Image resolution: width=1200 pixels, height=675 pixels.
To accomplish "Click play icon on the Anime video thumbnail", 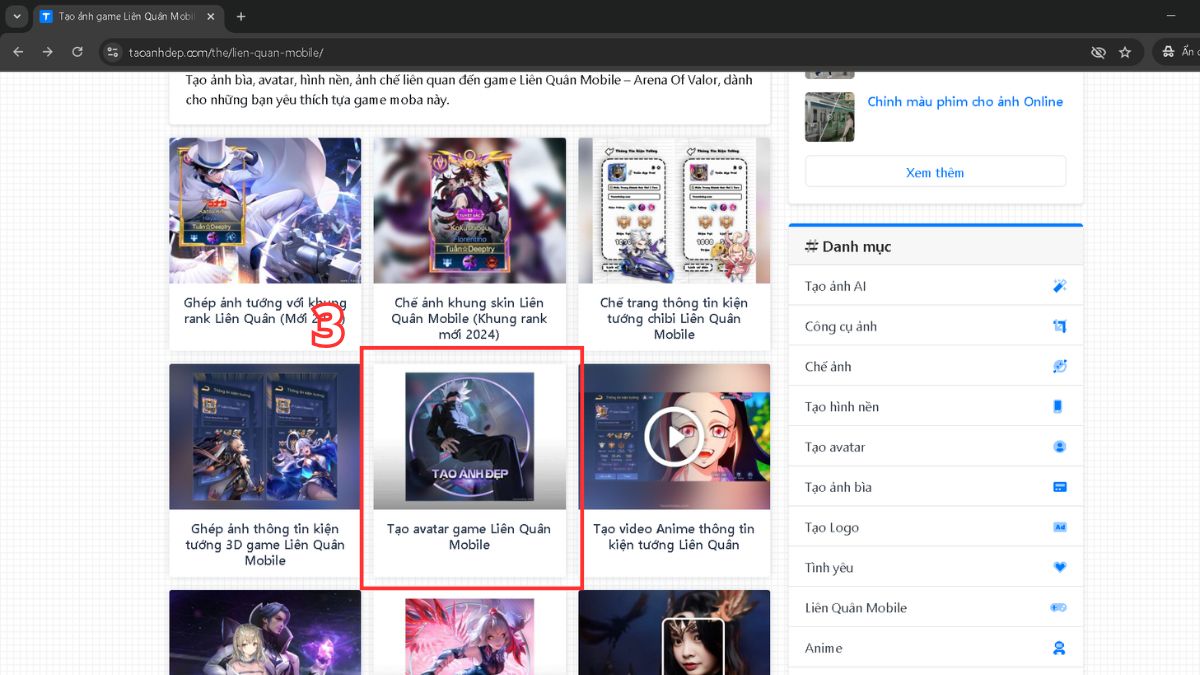I will [x=674, y=437].
